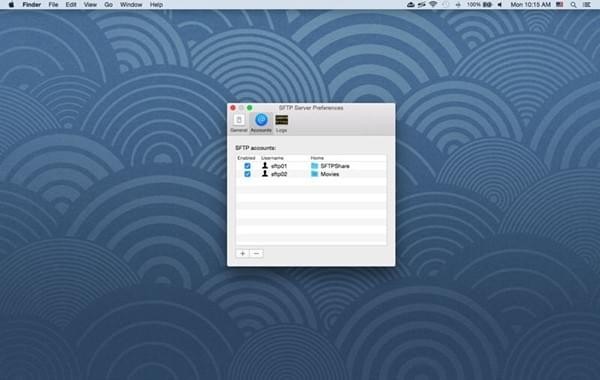
Task: Click the sftp02 user icon
Action: pos(265,174)
